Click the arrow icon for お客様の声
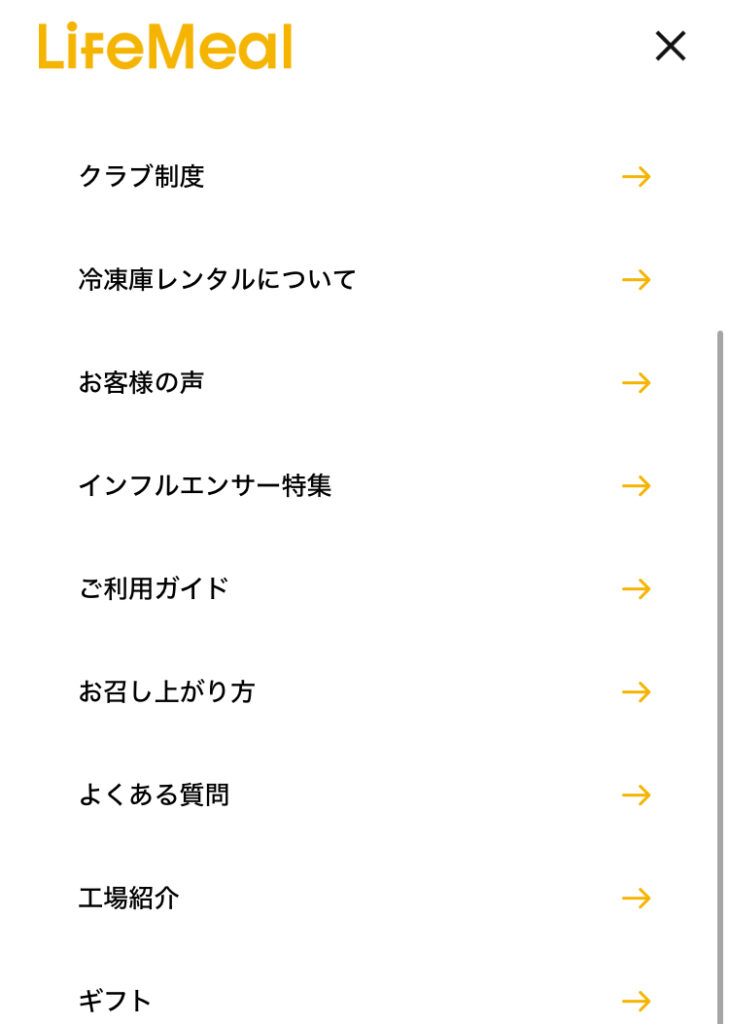Image resolution: width=729 pixels, height=1024 pixels. click(x=636, y=383)
